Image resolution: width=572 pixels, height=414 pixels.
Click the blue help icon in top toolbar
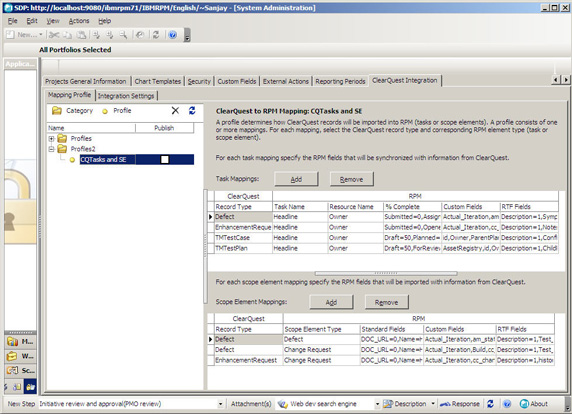[173, 35]
